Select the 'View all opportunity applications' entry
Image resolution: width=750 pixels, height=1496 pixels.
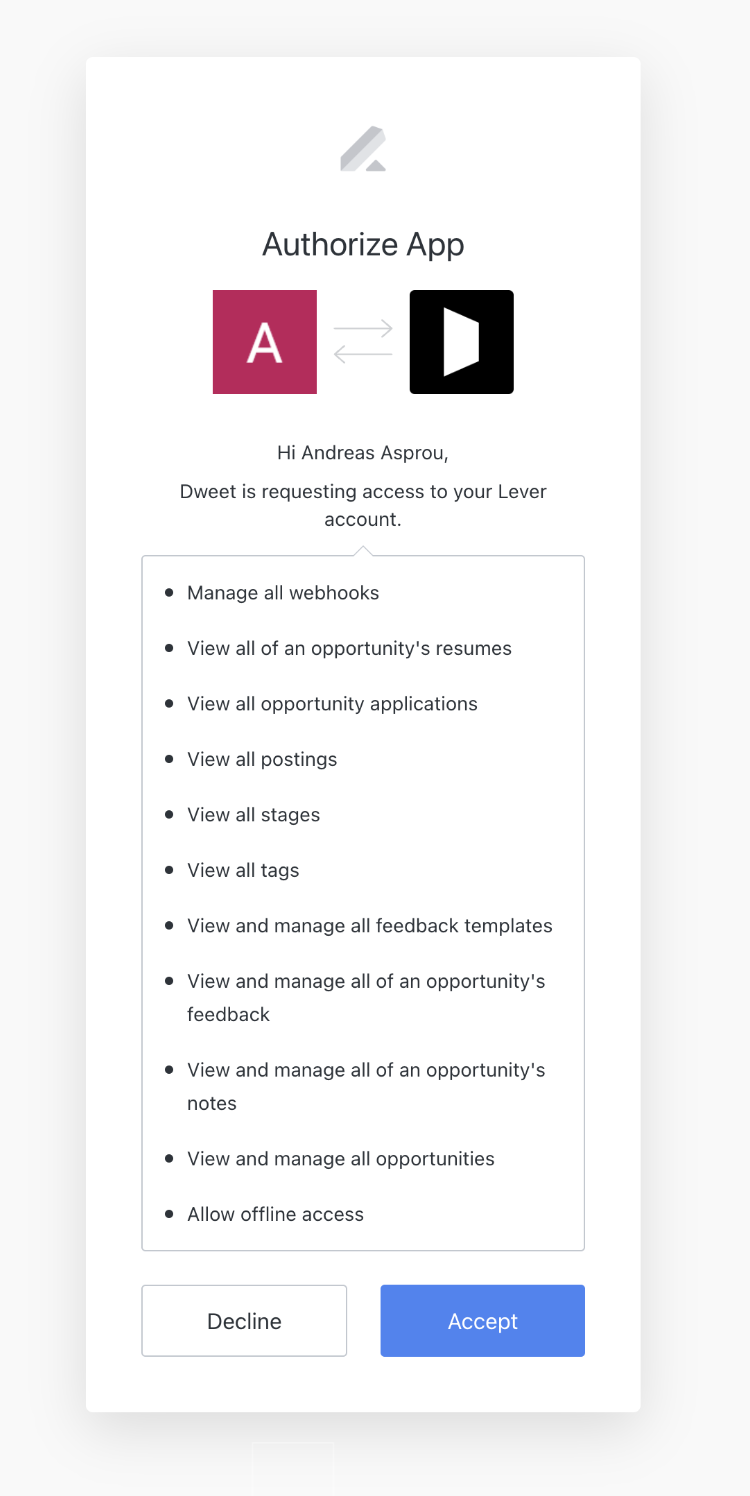(332, 703)
